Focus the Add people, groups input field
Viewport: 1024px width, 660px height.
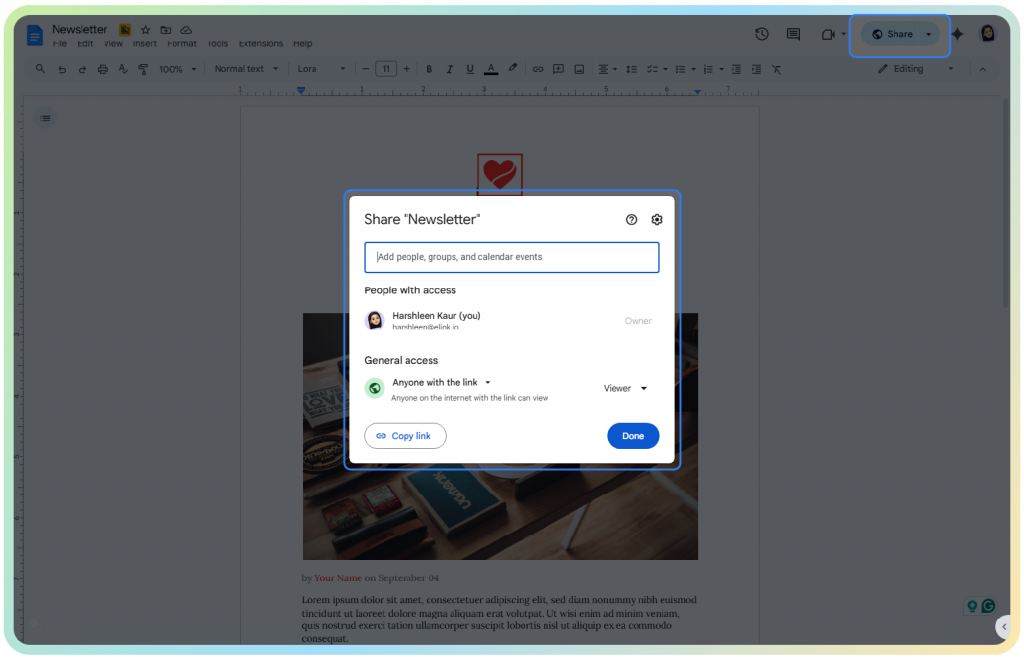511,257
